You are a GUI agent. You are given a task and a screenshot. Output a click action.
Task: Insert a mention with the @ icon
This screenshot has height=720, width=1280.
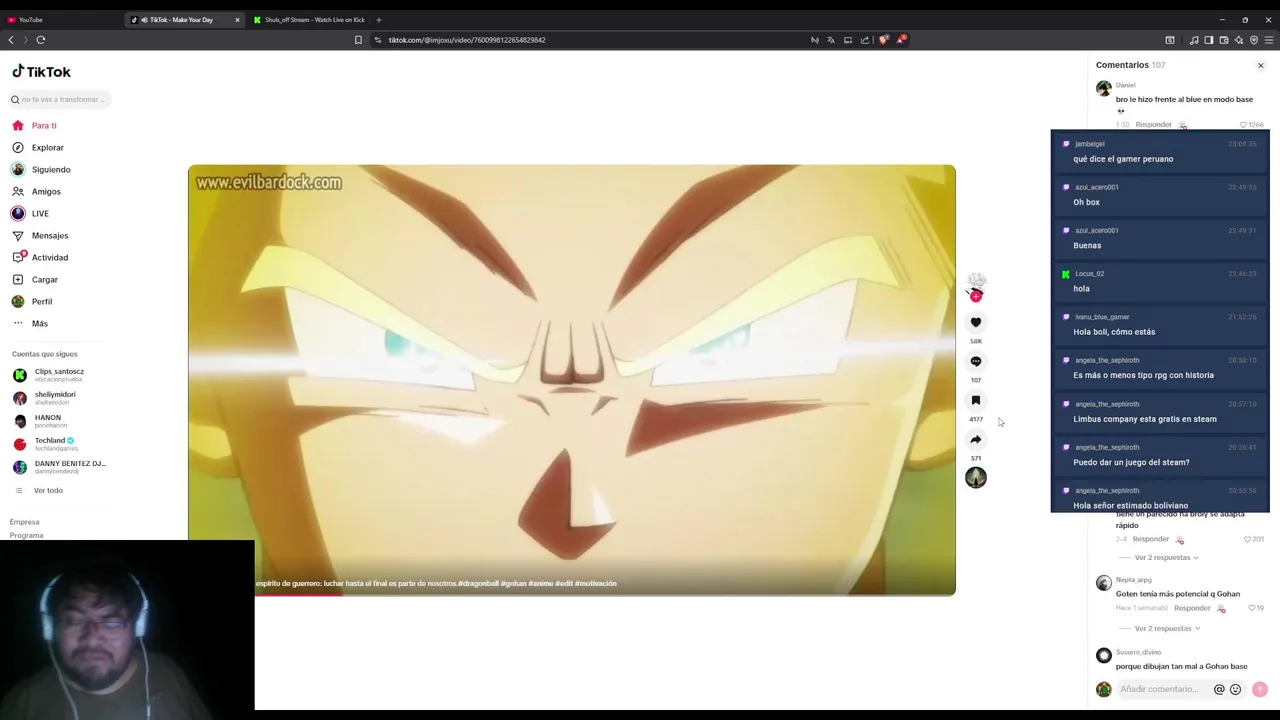click(1219, 689)
